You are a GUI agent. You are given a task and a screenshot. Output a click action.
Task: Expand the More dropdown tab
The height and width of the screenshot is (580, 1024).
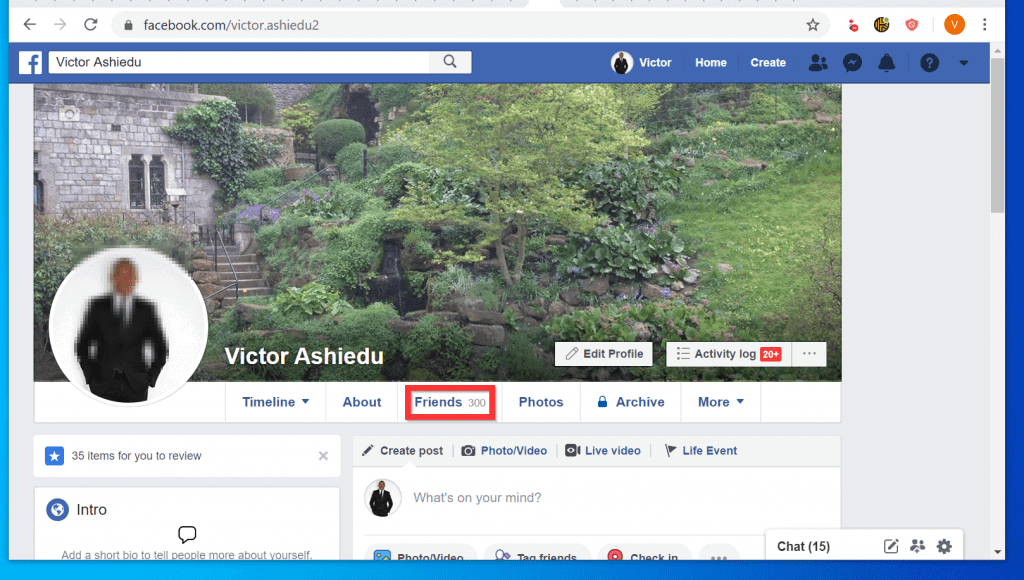click(721, 402)
